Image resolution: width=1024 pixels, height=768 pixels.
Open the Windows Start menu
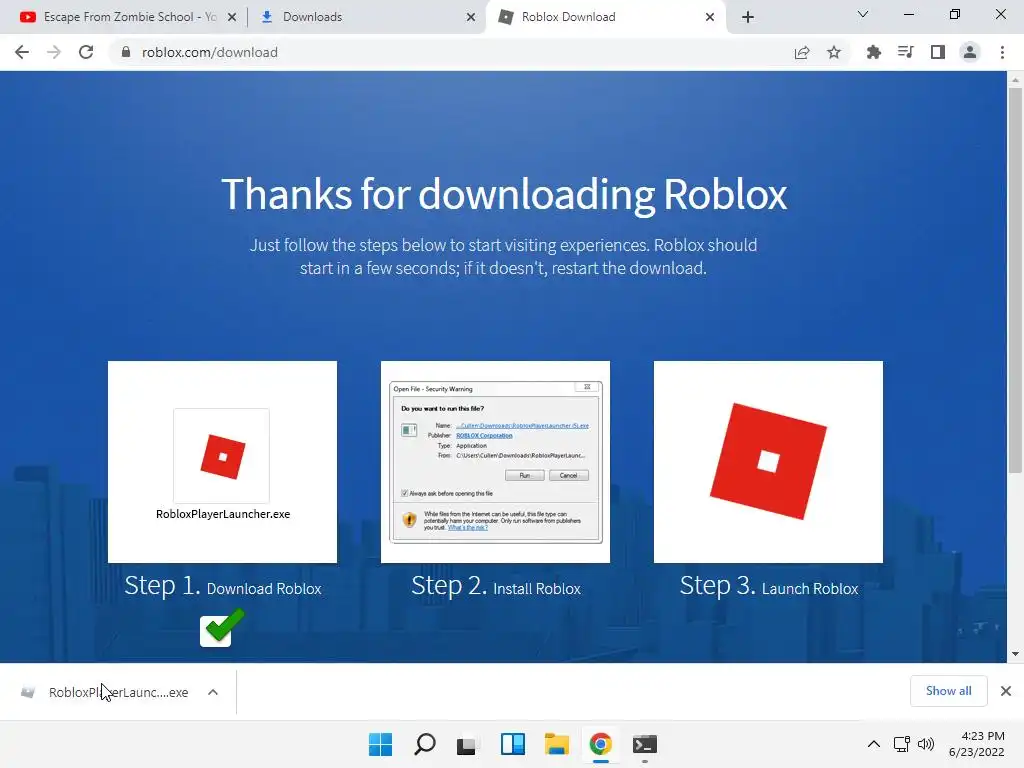pyautogui.click(x=381, y=744)
